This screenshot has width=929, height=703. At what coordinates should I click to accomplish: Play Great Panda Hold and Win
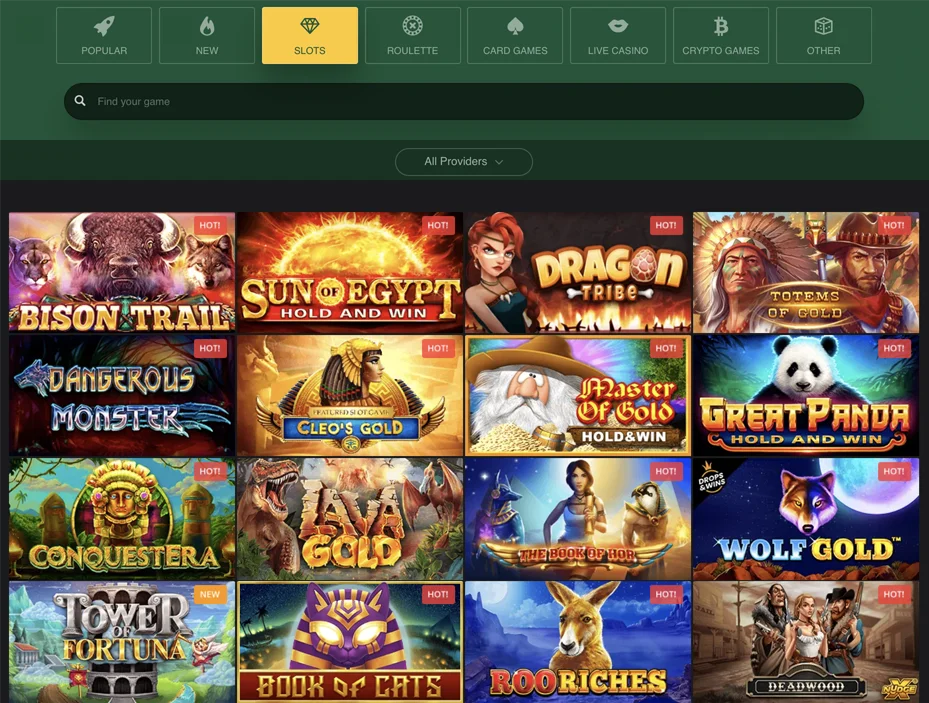click(x=806, y=395)
